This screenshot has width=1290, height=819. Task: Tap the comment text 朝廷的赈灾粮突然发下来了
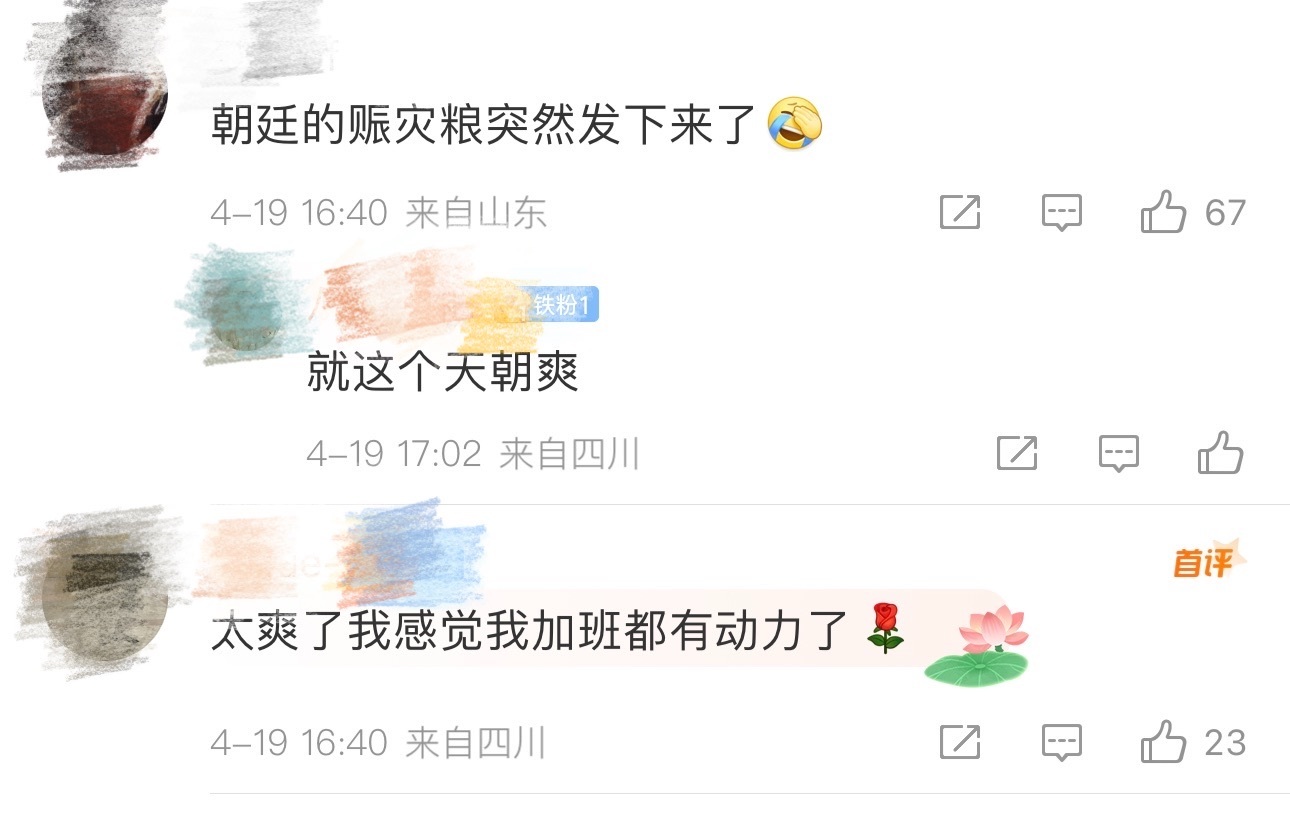pos(483,127)
